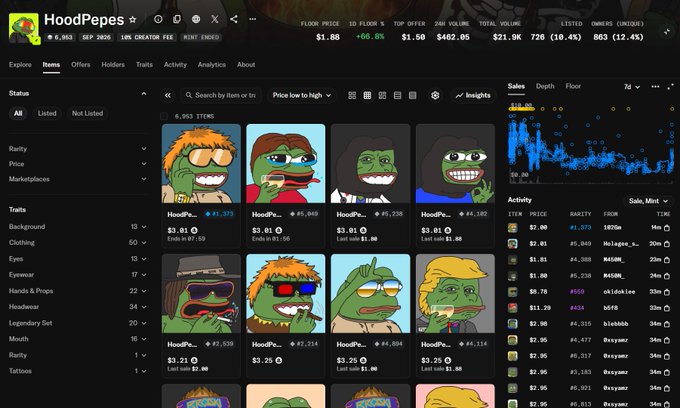Select the large grid view icon

[352, 95]
